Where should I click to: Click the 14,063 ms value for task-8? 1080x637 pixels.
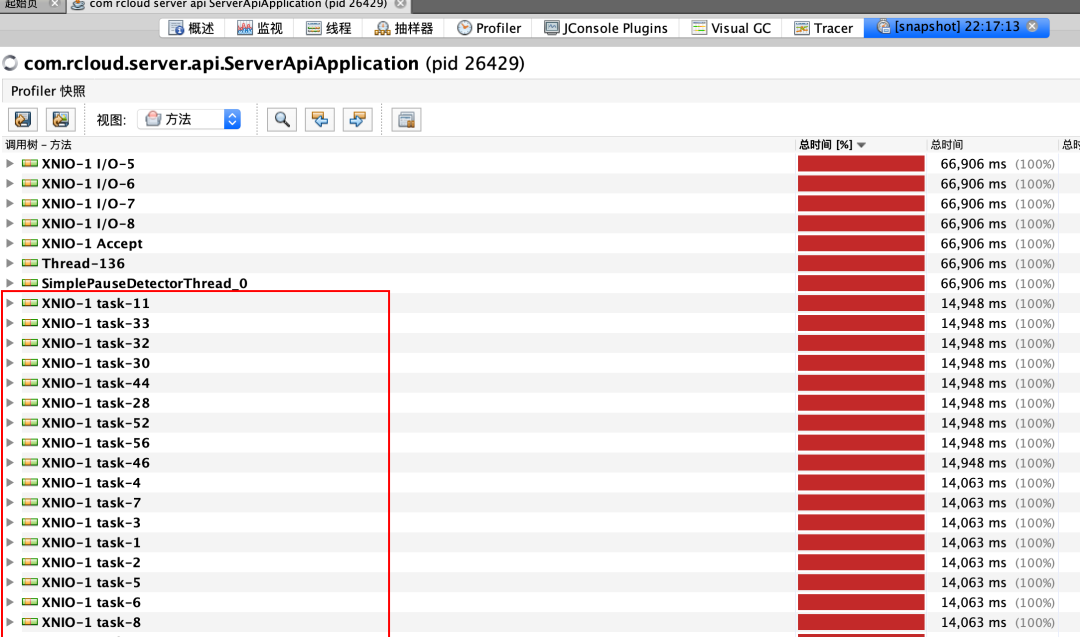pyautogui.click(x=973, y=623)
